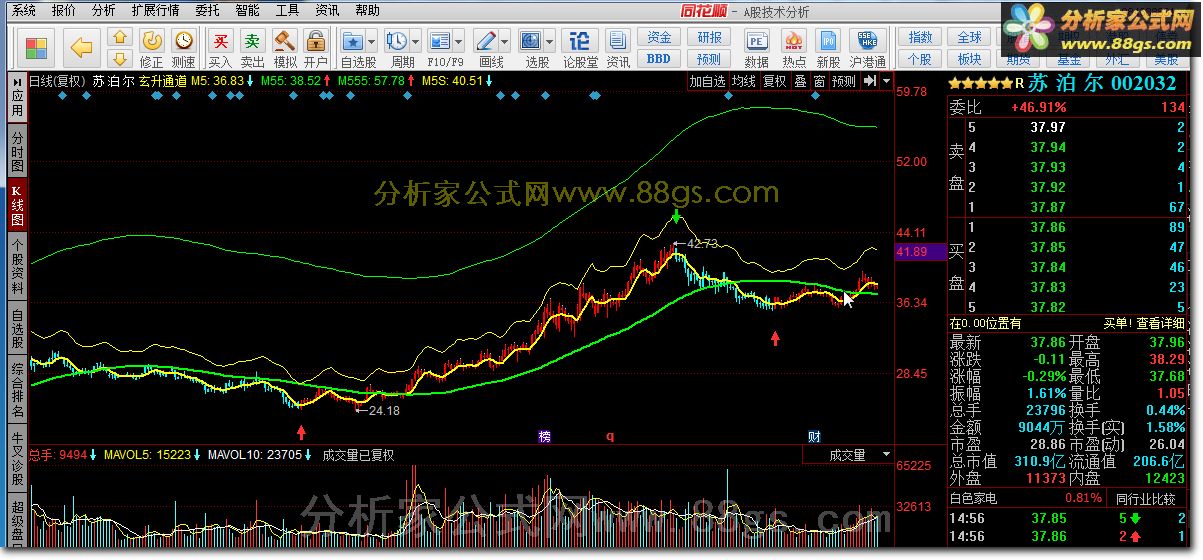
Task: Click the 个股 button
Action: pyautogui.click(x=920, y=59)
